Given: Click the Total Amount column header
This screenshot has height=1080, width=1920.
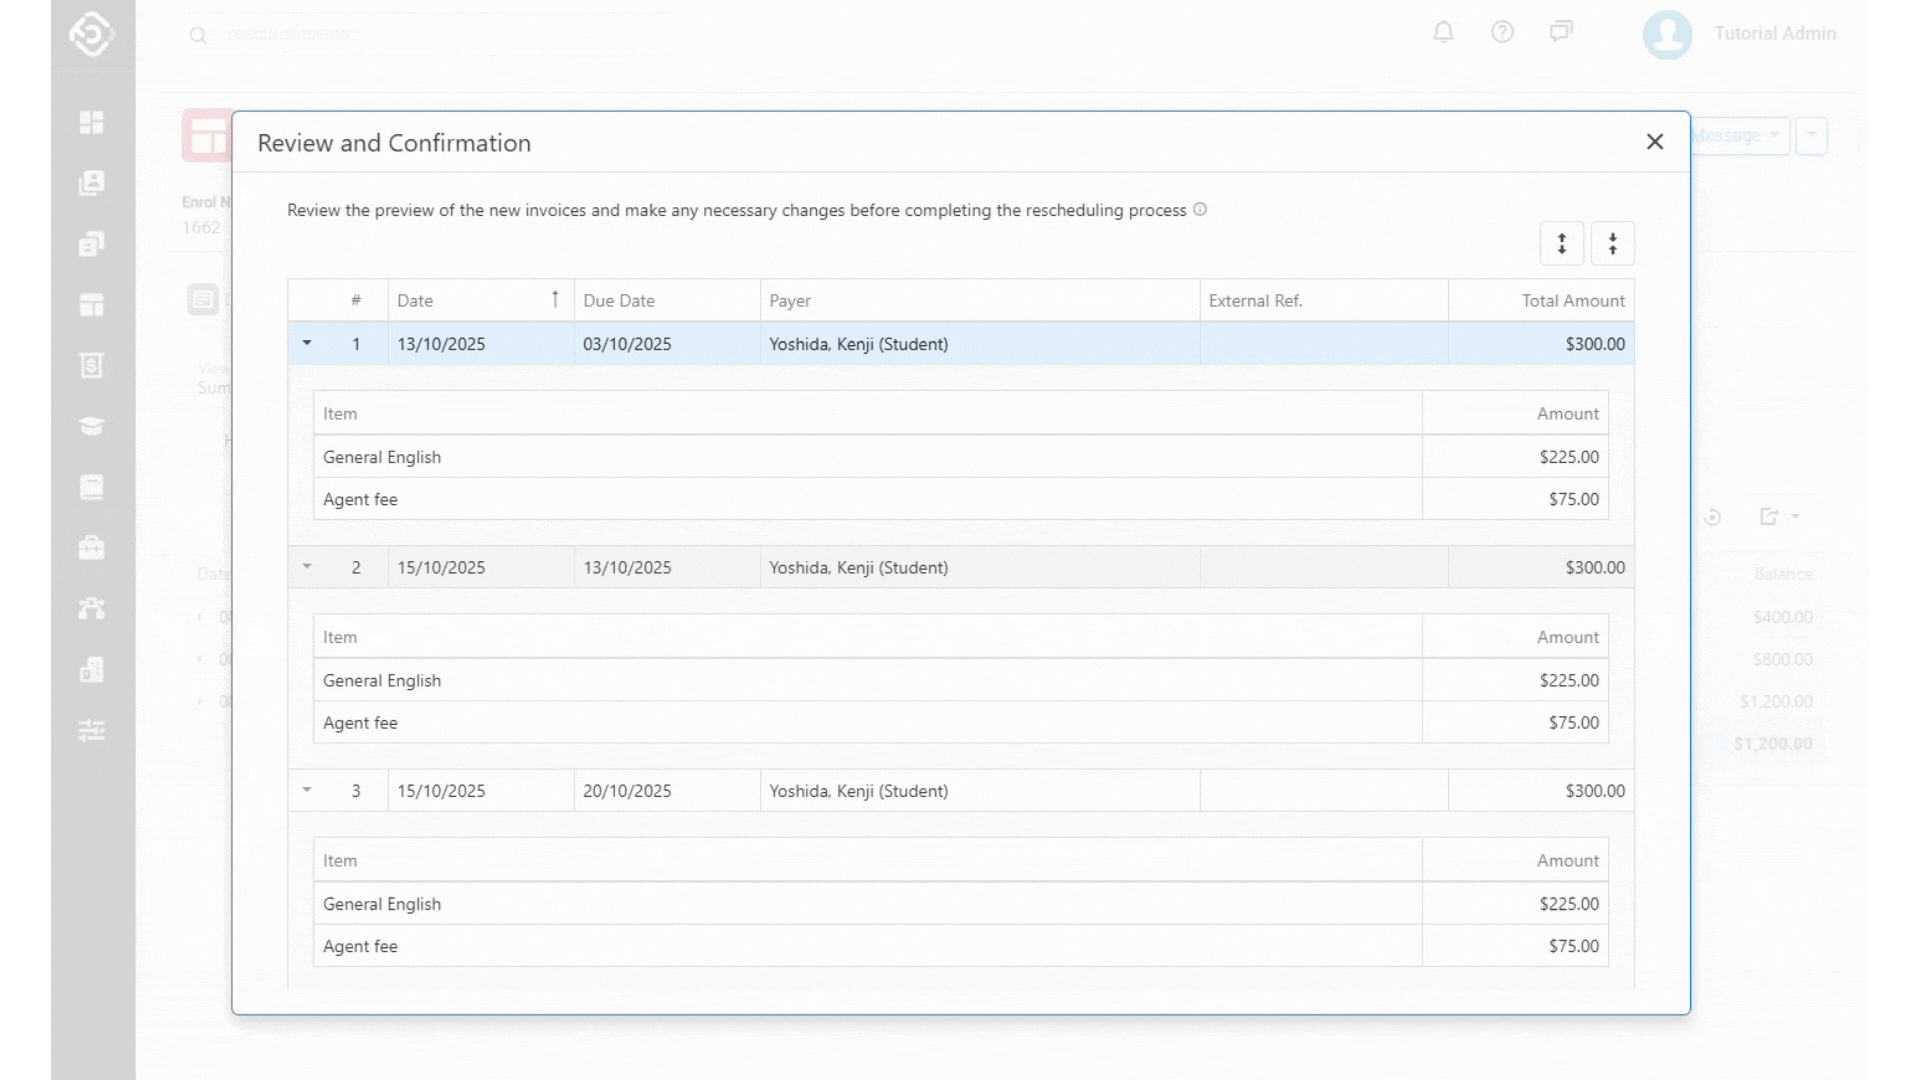Looking at the screenshot, I should [1572, 300].
